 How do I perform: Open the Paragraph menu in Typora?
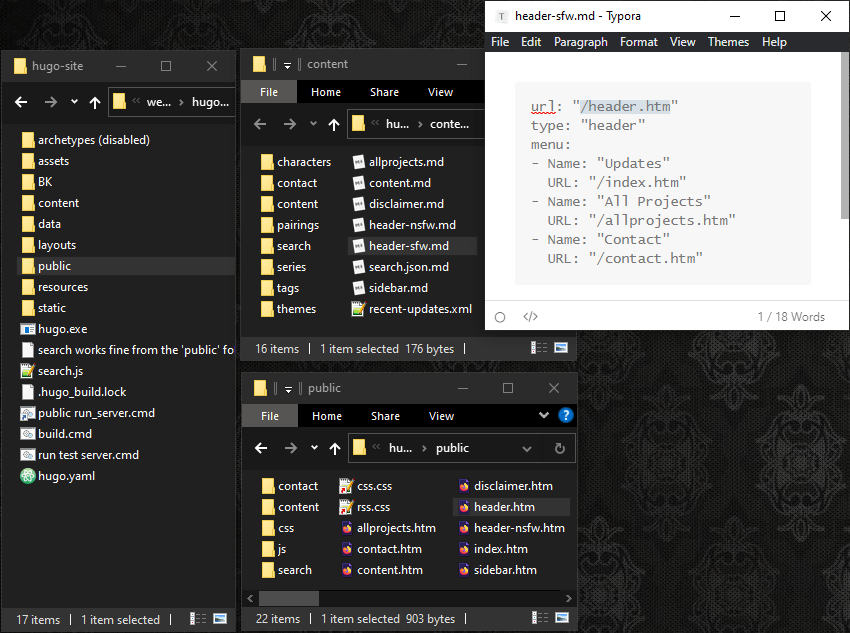[580, 42]
